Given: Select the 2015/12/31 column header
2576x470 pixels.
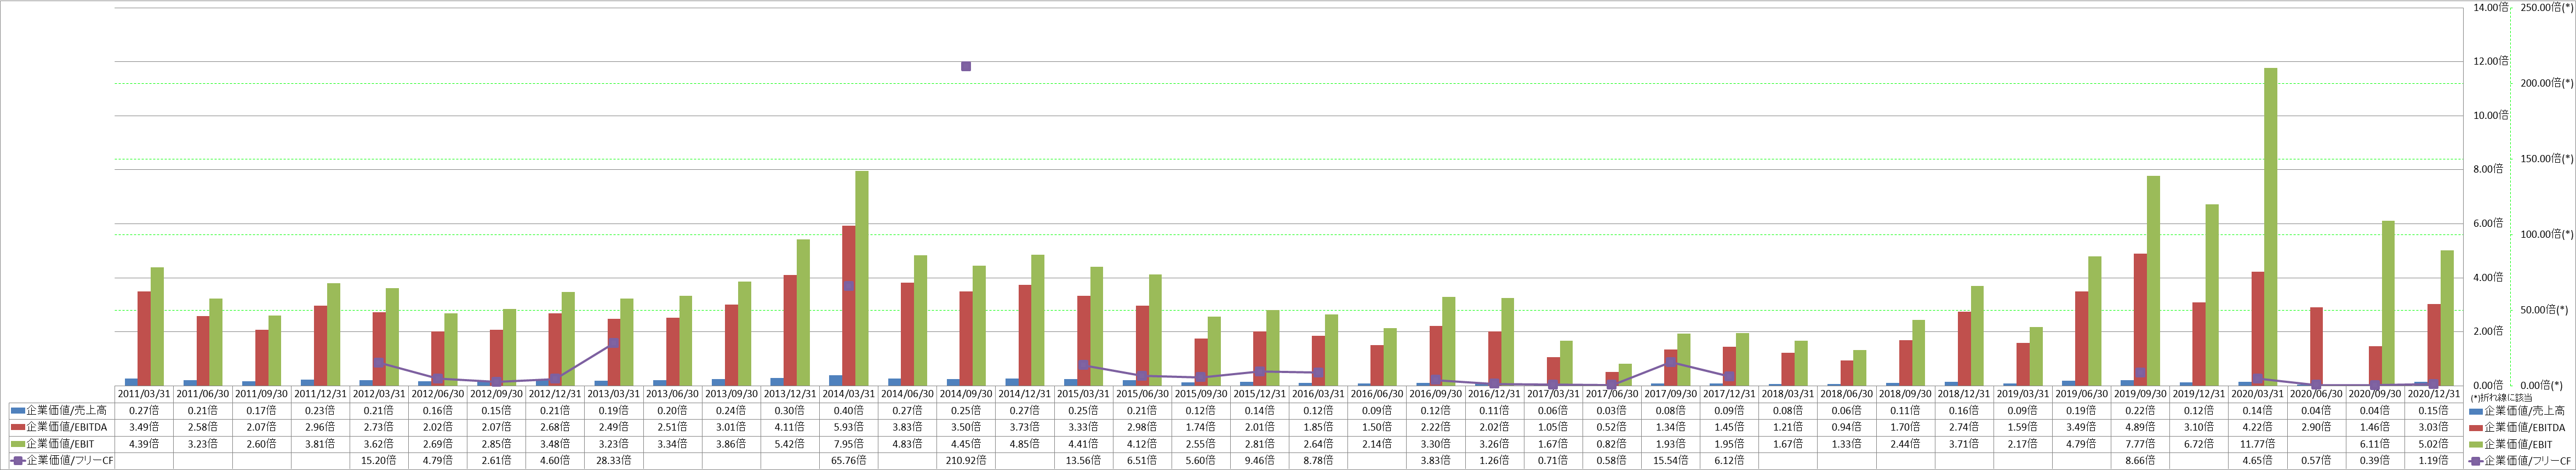Looking at the screenshot, I should pyautogui.click(x=1259, y=394).
